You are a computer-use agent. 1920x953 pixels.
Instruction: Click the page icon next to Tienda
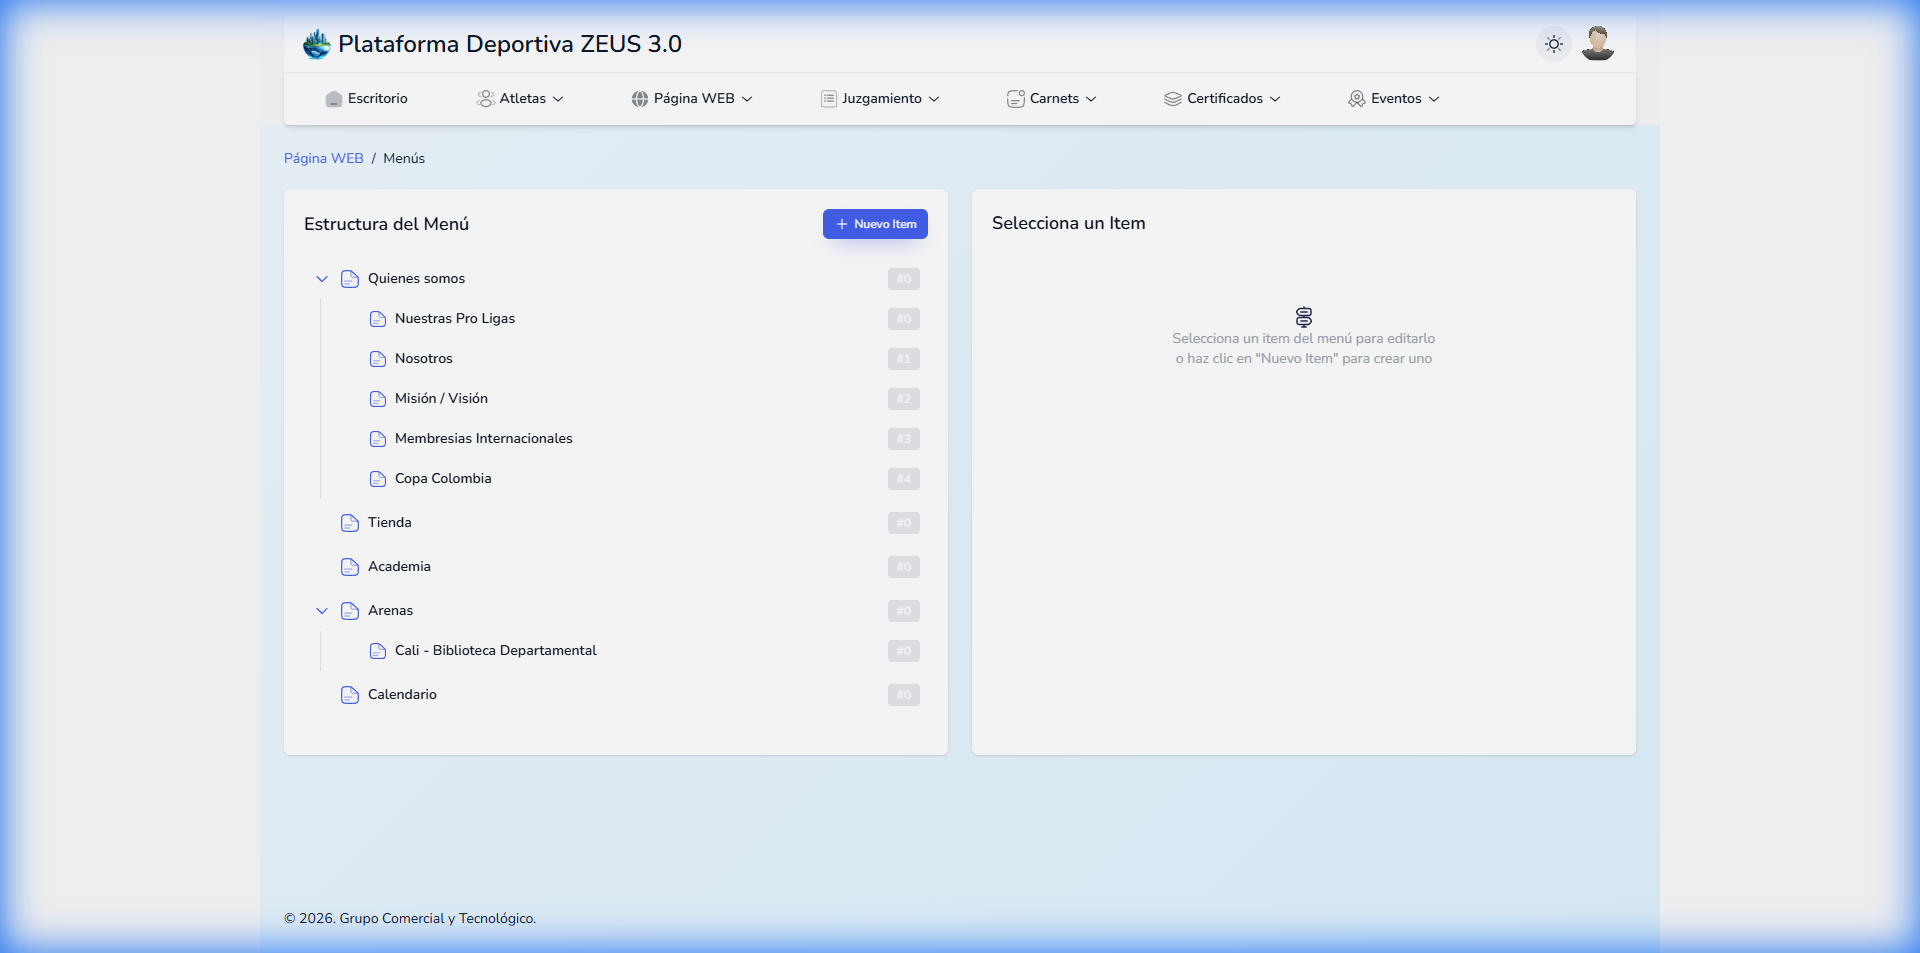[x=350, y=523]
